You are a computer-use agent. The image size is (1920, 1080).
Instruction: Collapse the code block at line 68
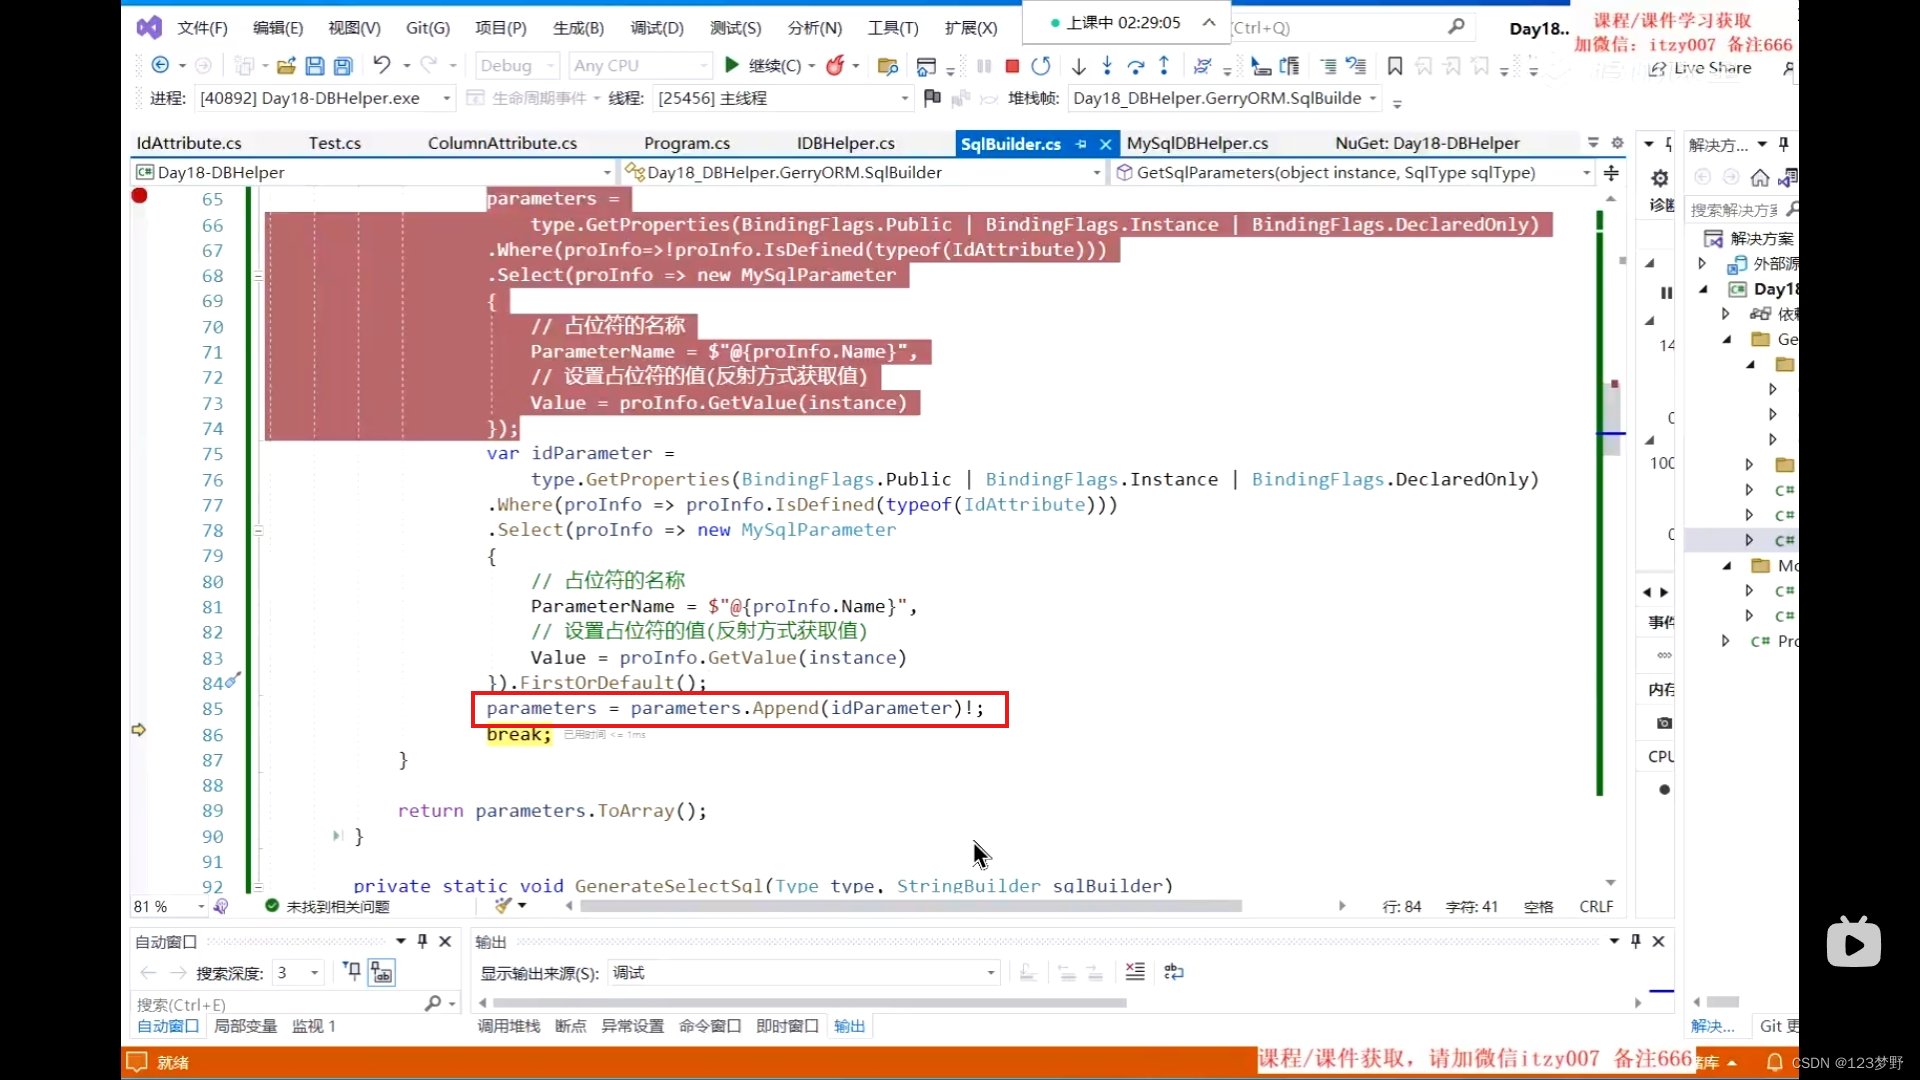[258, 276]
